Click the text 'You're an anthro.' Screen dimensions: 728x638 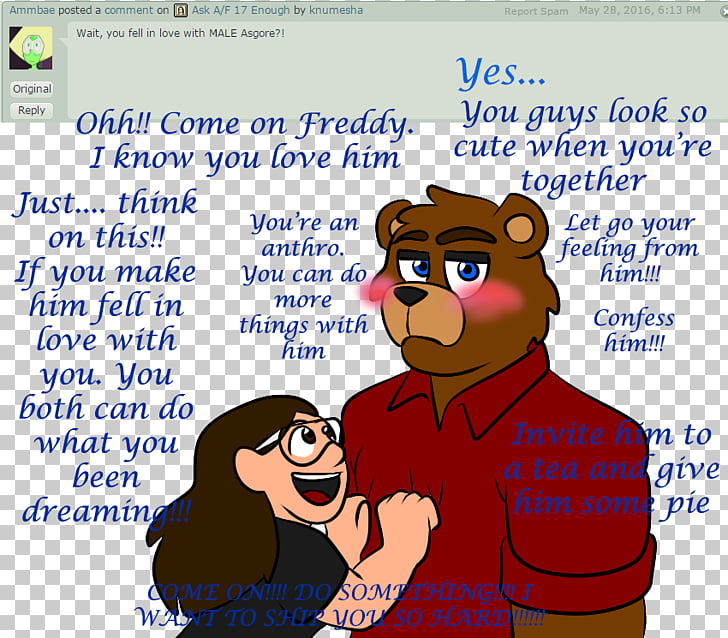304,235
